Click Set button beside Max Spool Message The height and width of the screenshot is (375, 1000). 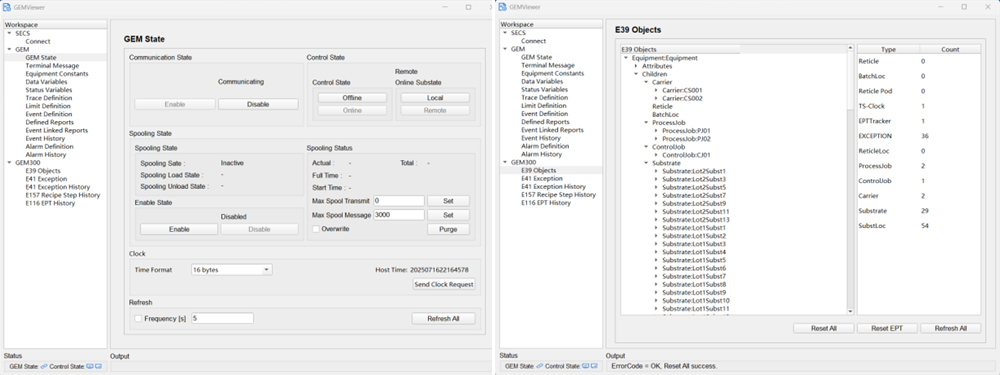click(x=448, y=215)
